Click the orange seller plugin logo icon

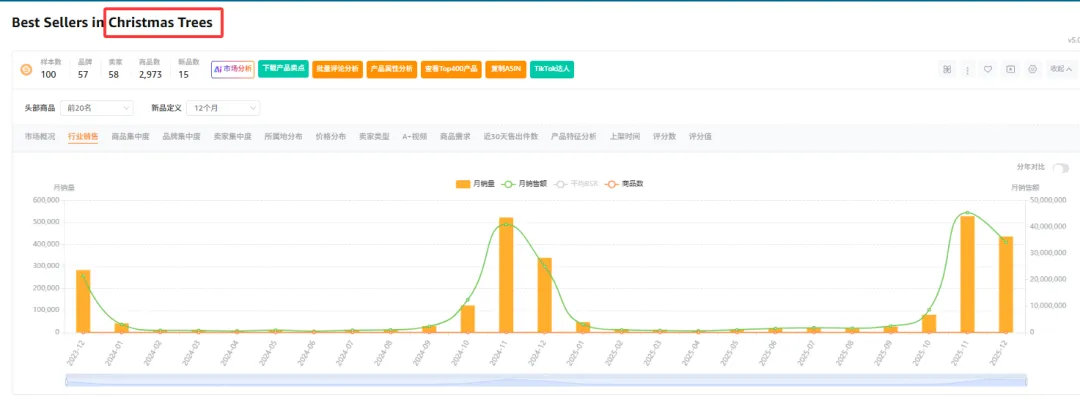pyautogui.click(x=27, y=69)
